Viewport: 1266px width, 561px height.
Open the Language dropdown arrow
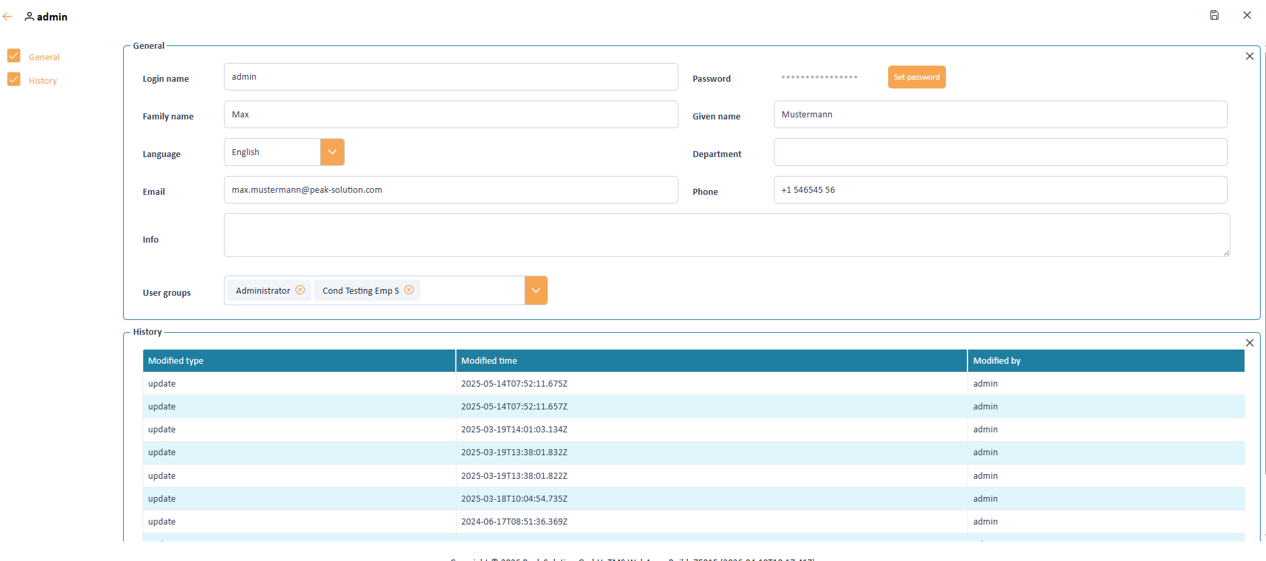click(332, 152)
